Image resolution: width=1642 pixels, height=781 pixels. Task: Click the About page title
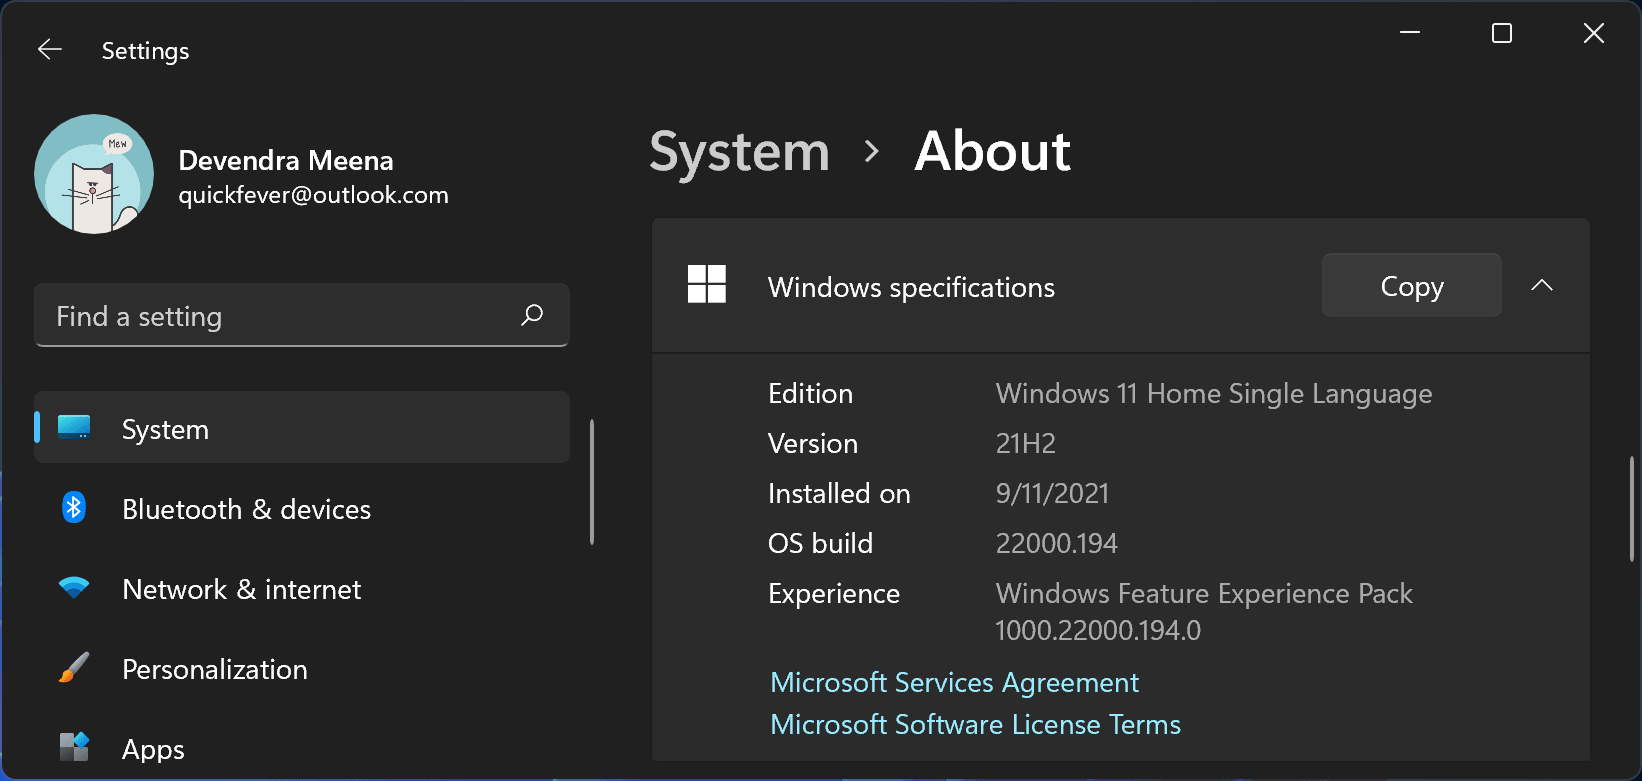pos(992,152)
